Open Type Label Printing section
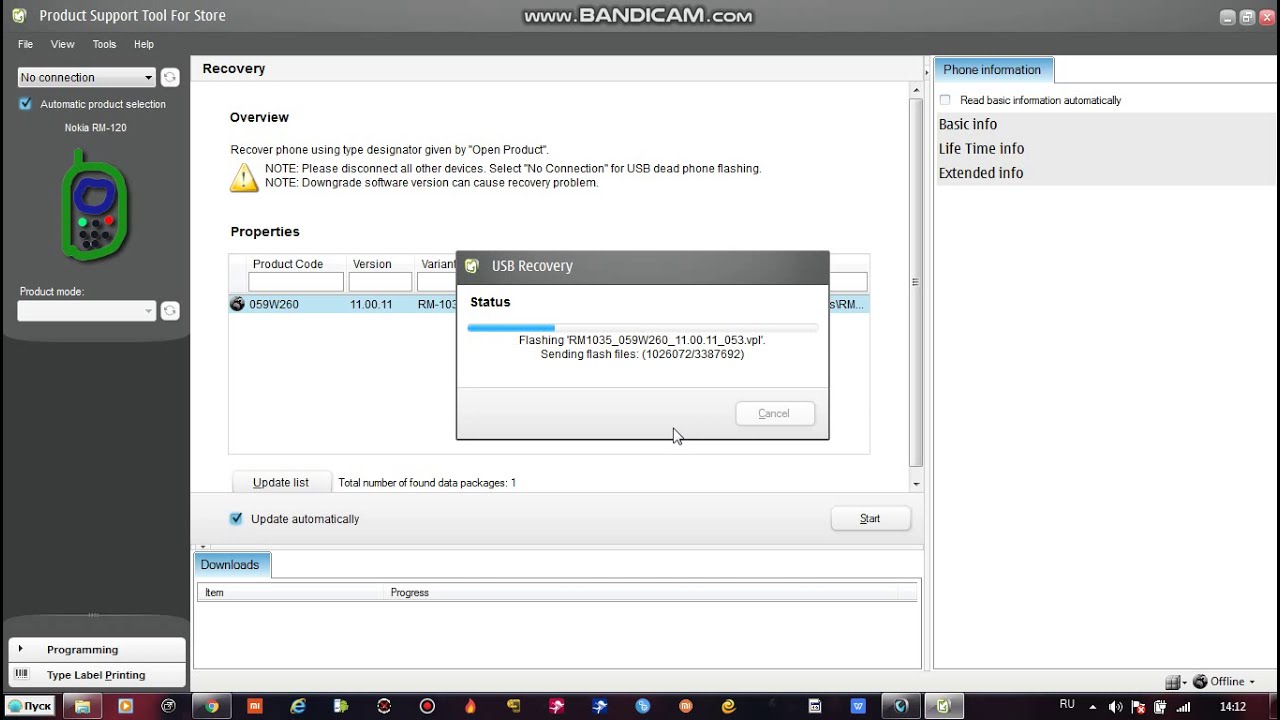 click(x=97, y=675)
